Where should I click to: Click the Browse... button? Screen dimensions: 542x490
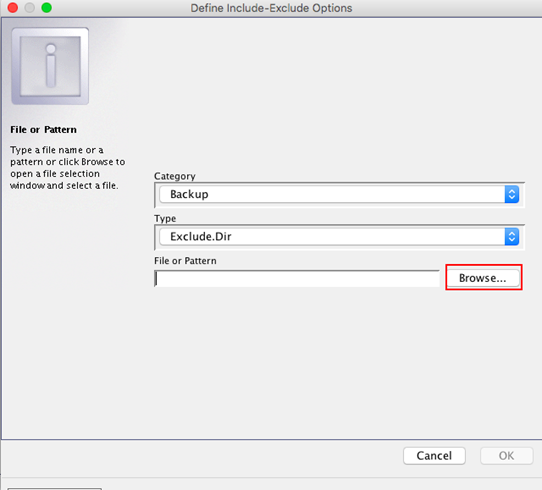[483, 278]
